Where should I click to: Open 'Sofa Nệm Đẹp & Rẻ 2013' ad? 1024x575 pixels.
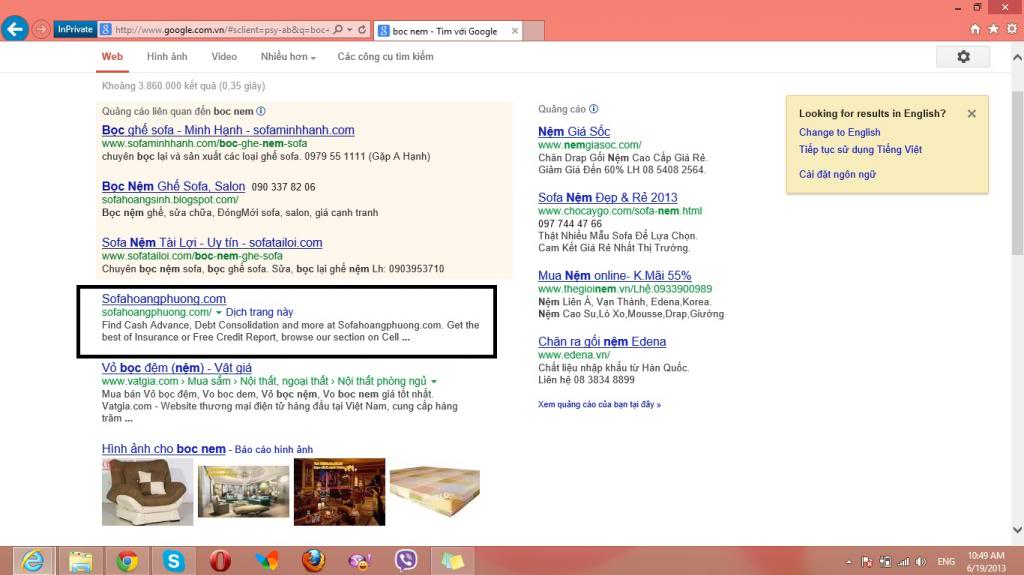pyautogui.click(x=607, y=197)
